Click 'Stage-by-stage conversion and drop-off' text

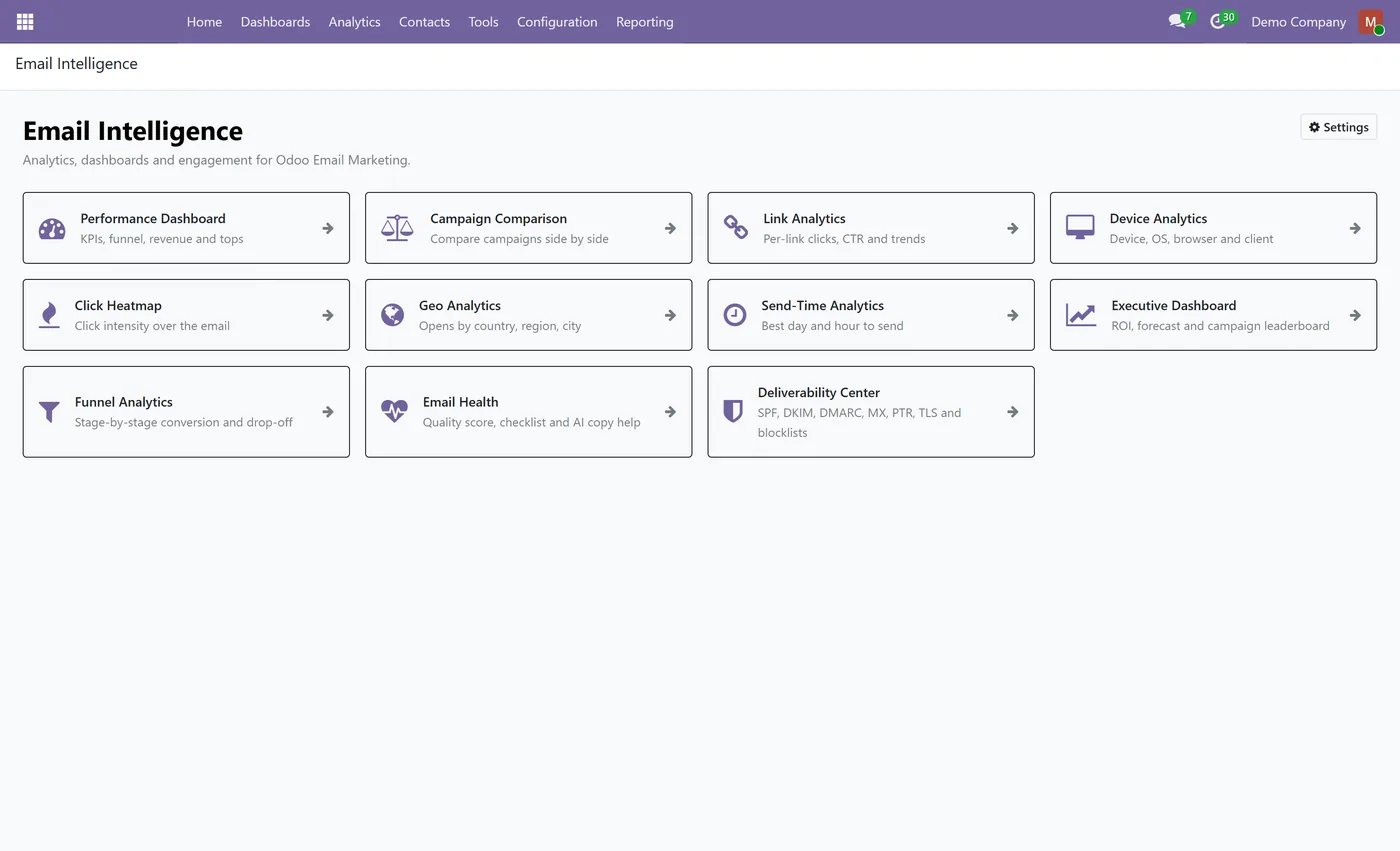pyautogui.click(x=183, y=422)
